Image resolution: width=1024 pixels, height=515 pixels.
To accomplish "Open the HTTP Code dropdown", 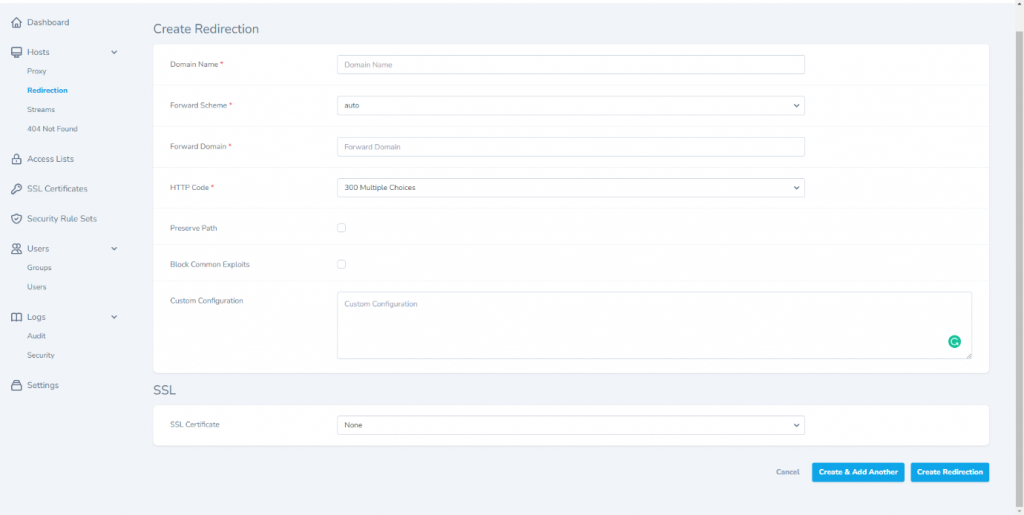I will [x=570, y=187].
